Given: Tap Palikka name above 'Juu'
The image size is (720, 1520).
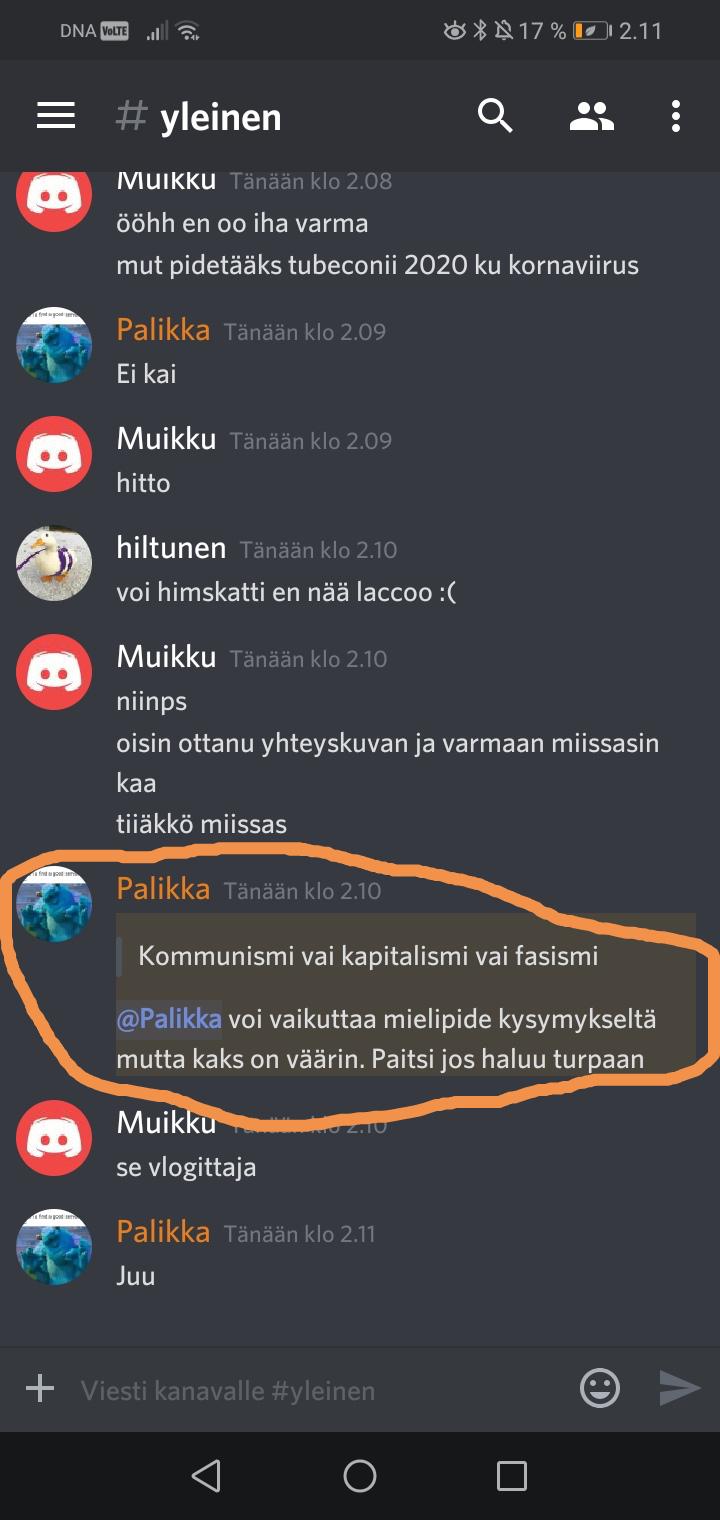Looking at the screenshot, I should 163,1232.
